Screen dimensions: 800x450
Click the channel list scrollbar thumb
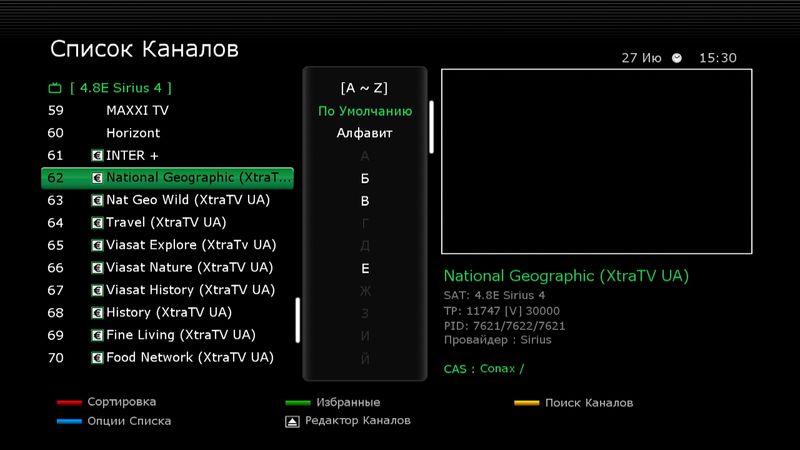[x=297, y=320]
